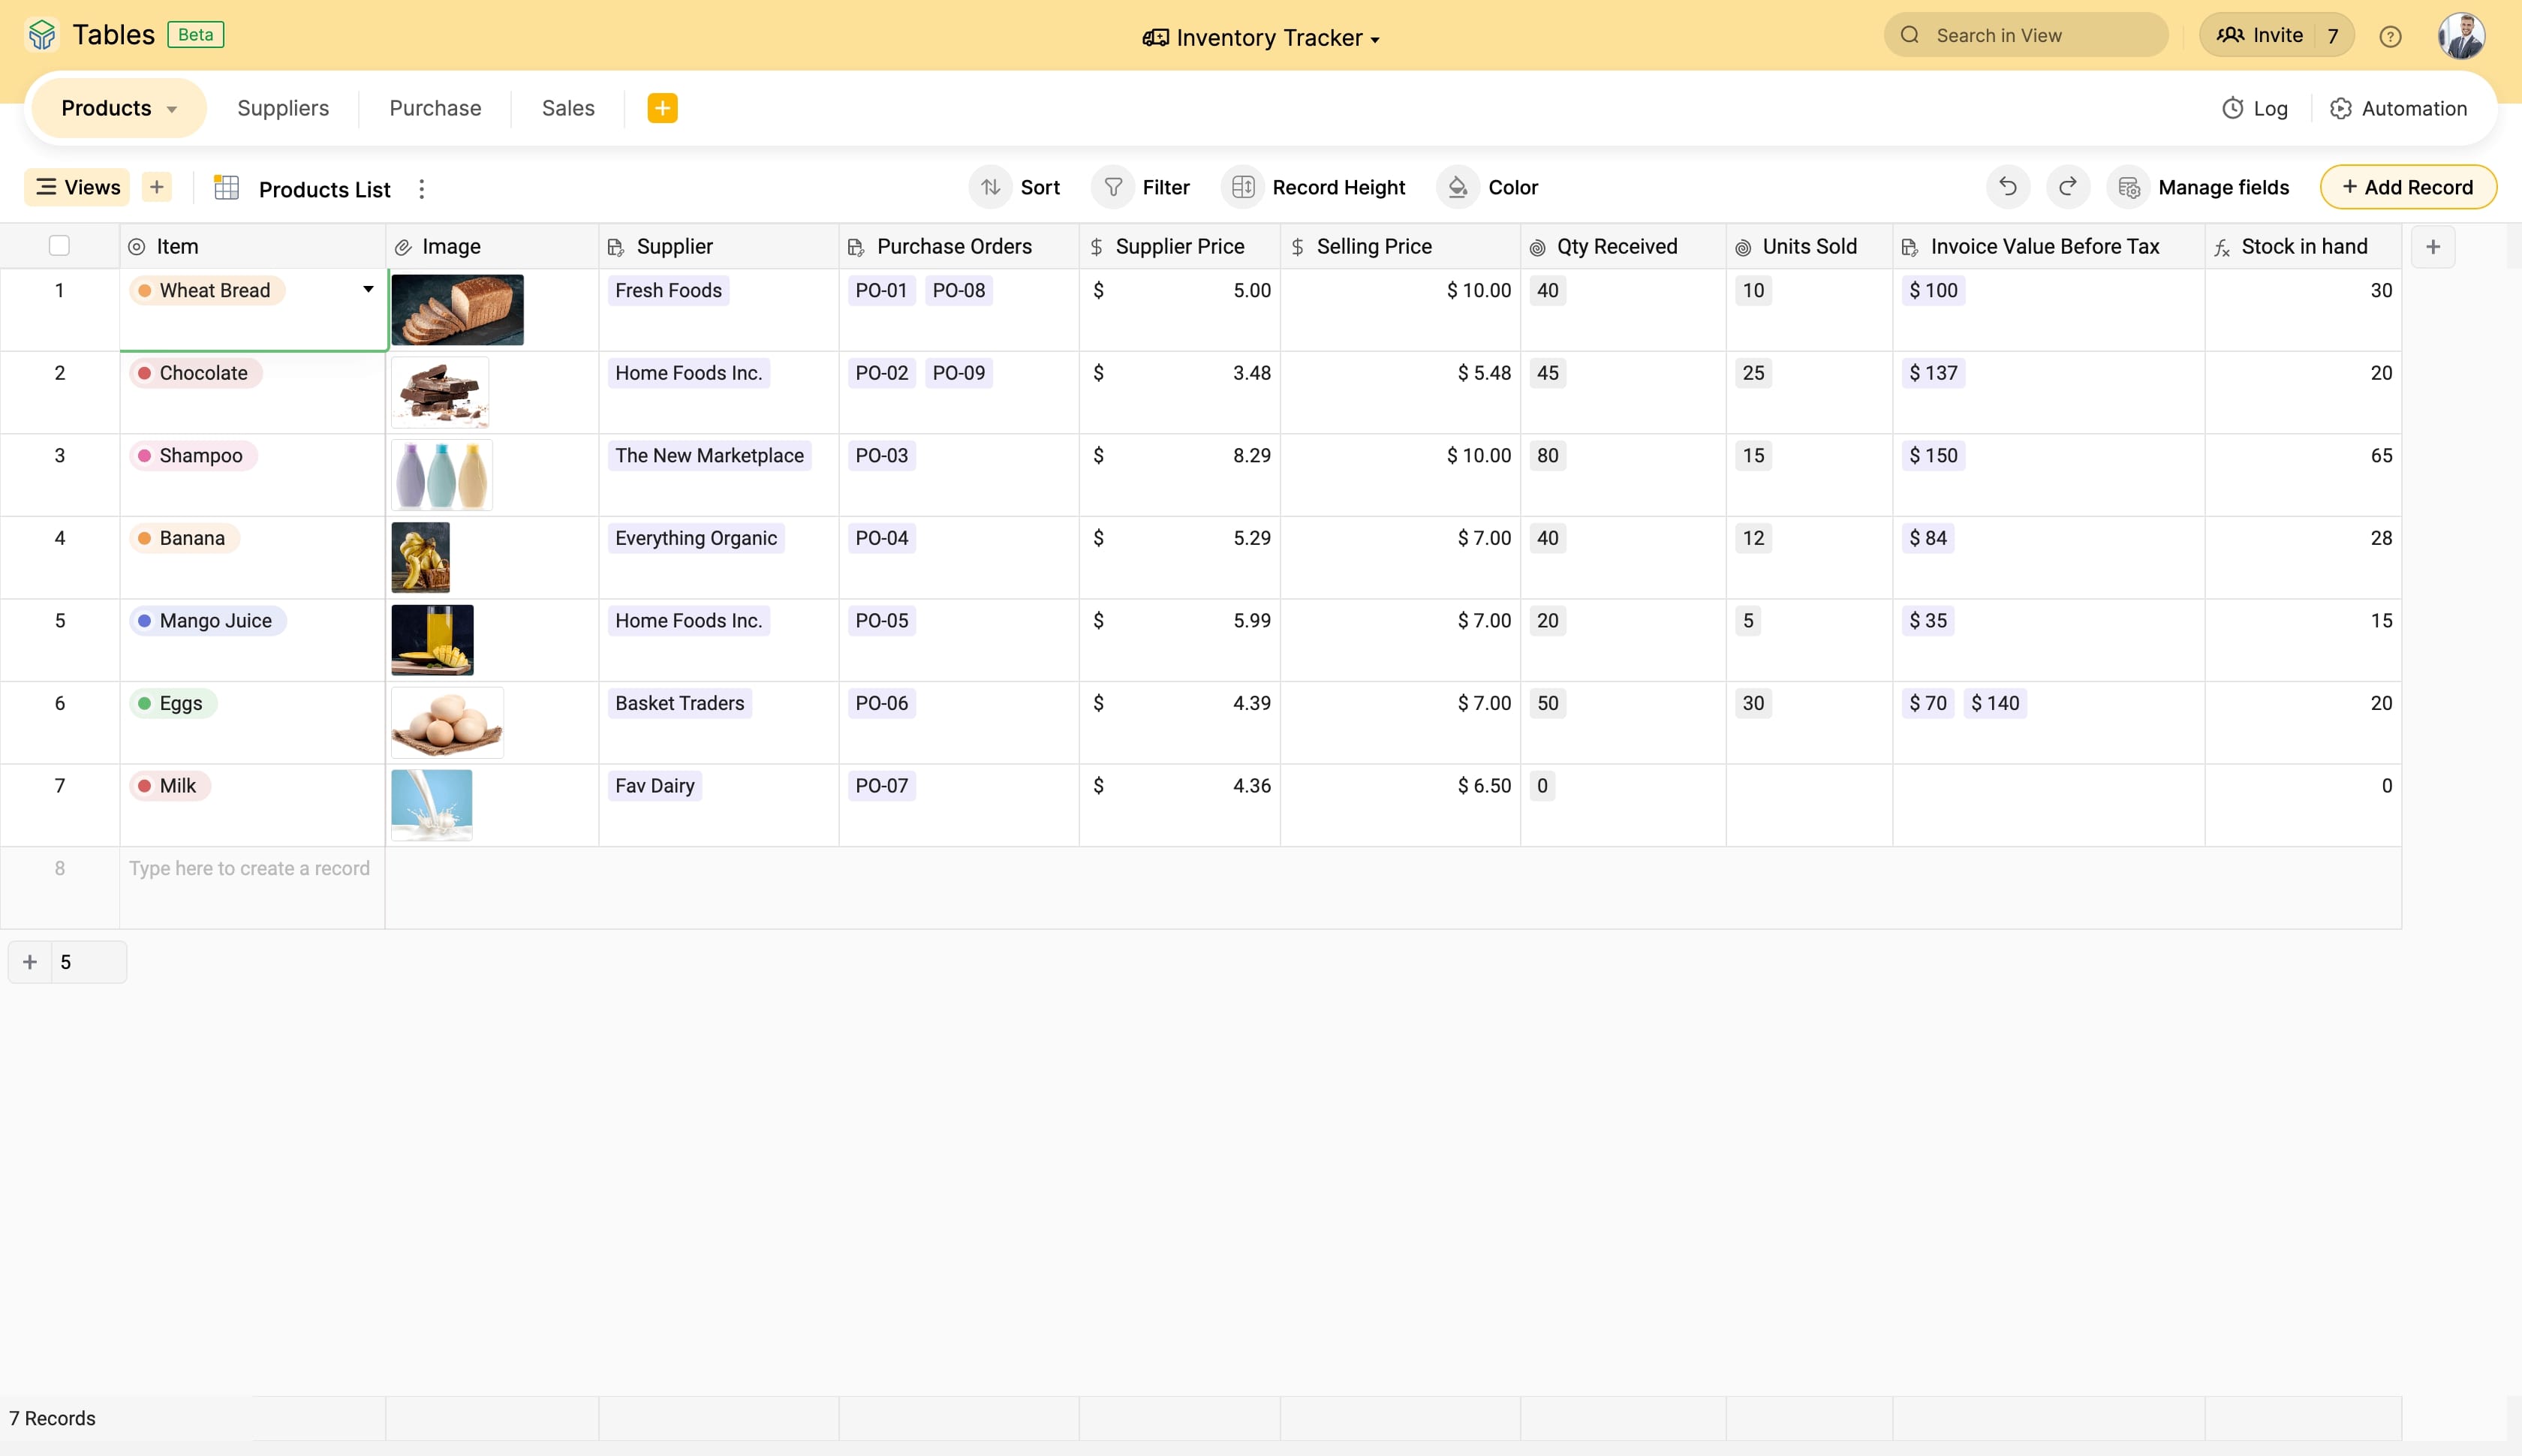Click the PO-06 purchase order chip
Screen dimensions: 2522x1456
coord(881,703)
